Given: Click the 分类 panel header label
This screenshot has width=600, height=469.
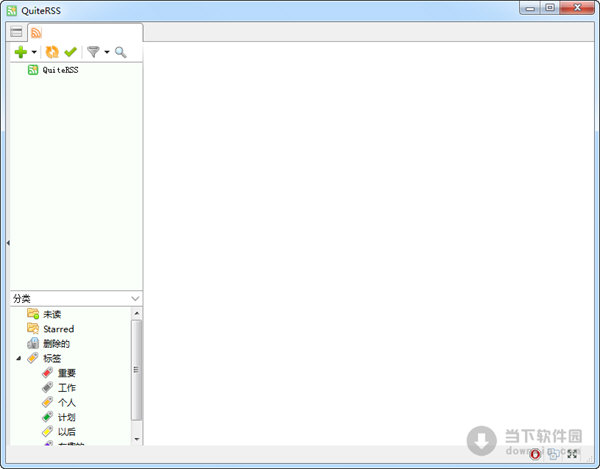Looking at the screenshot, I should tap(22, 298).
